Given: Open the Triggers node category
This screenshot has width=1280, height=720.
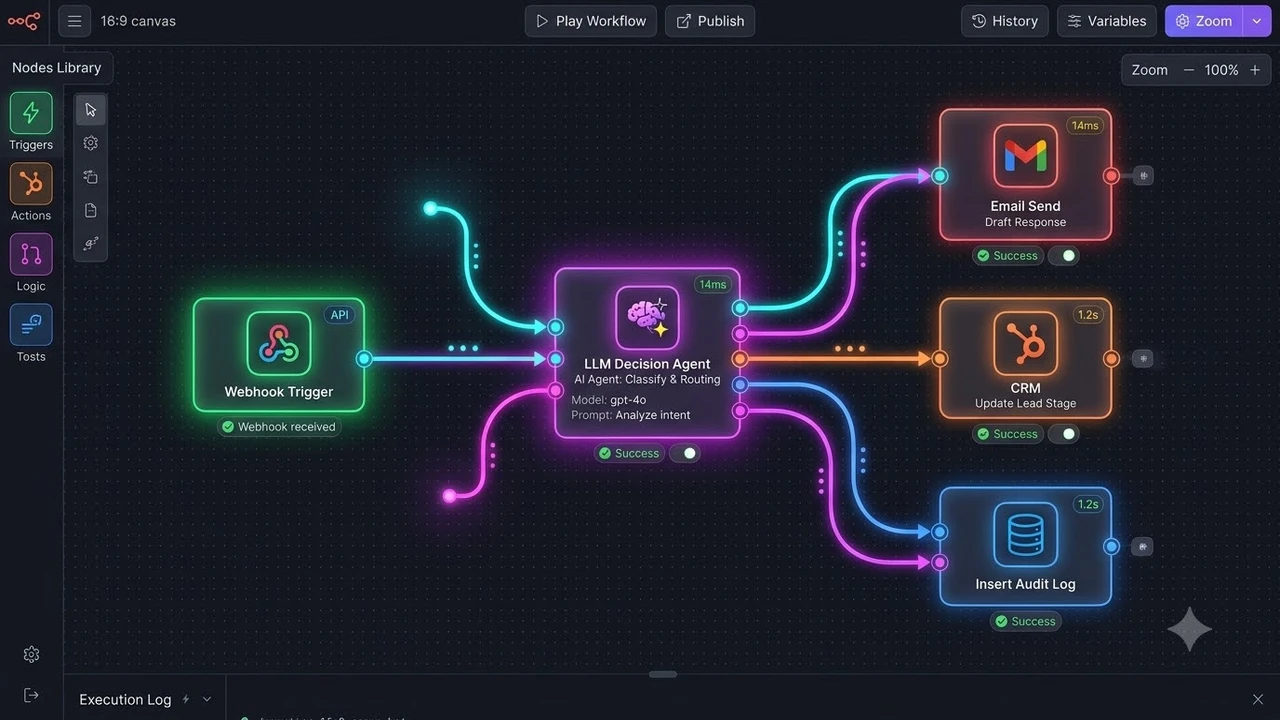Looking at the screenshot, I should [x=31, y=113].
